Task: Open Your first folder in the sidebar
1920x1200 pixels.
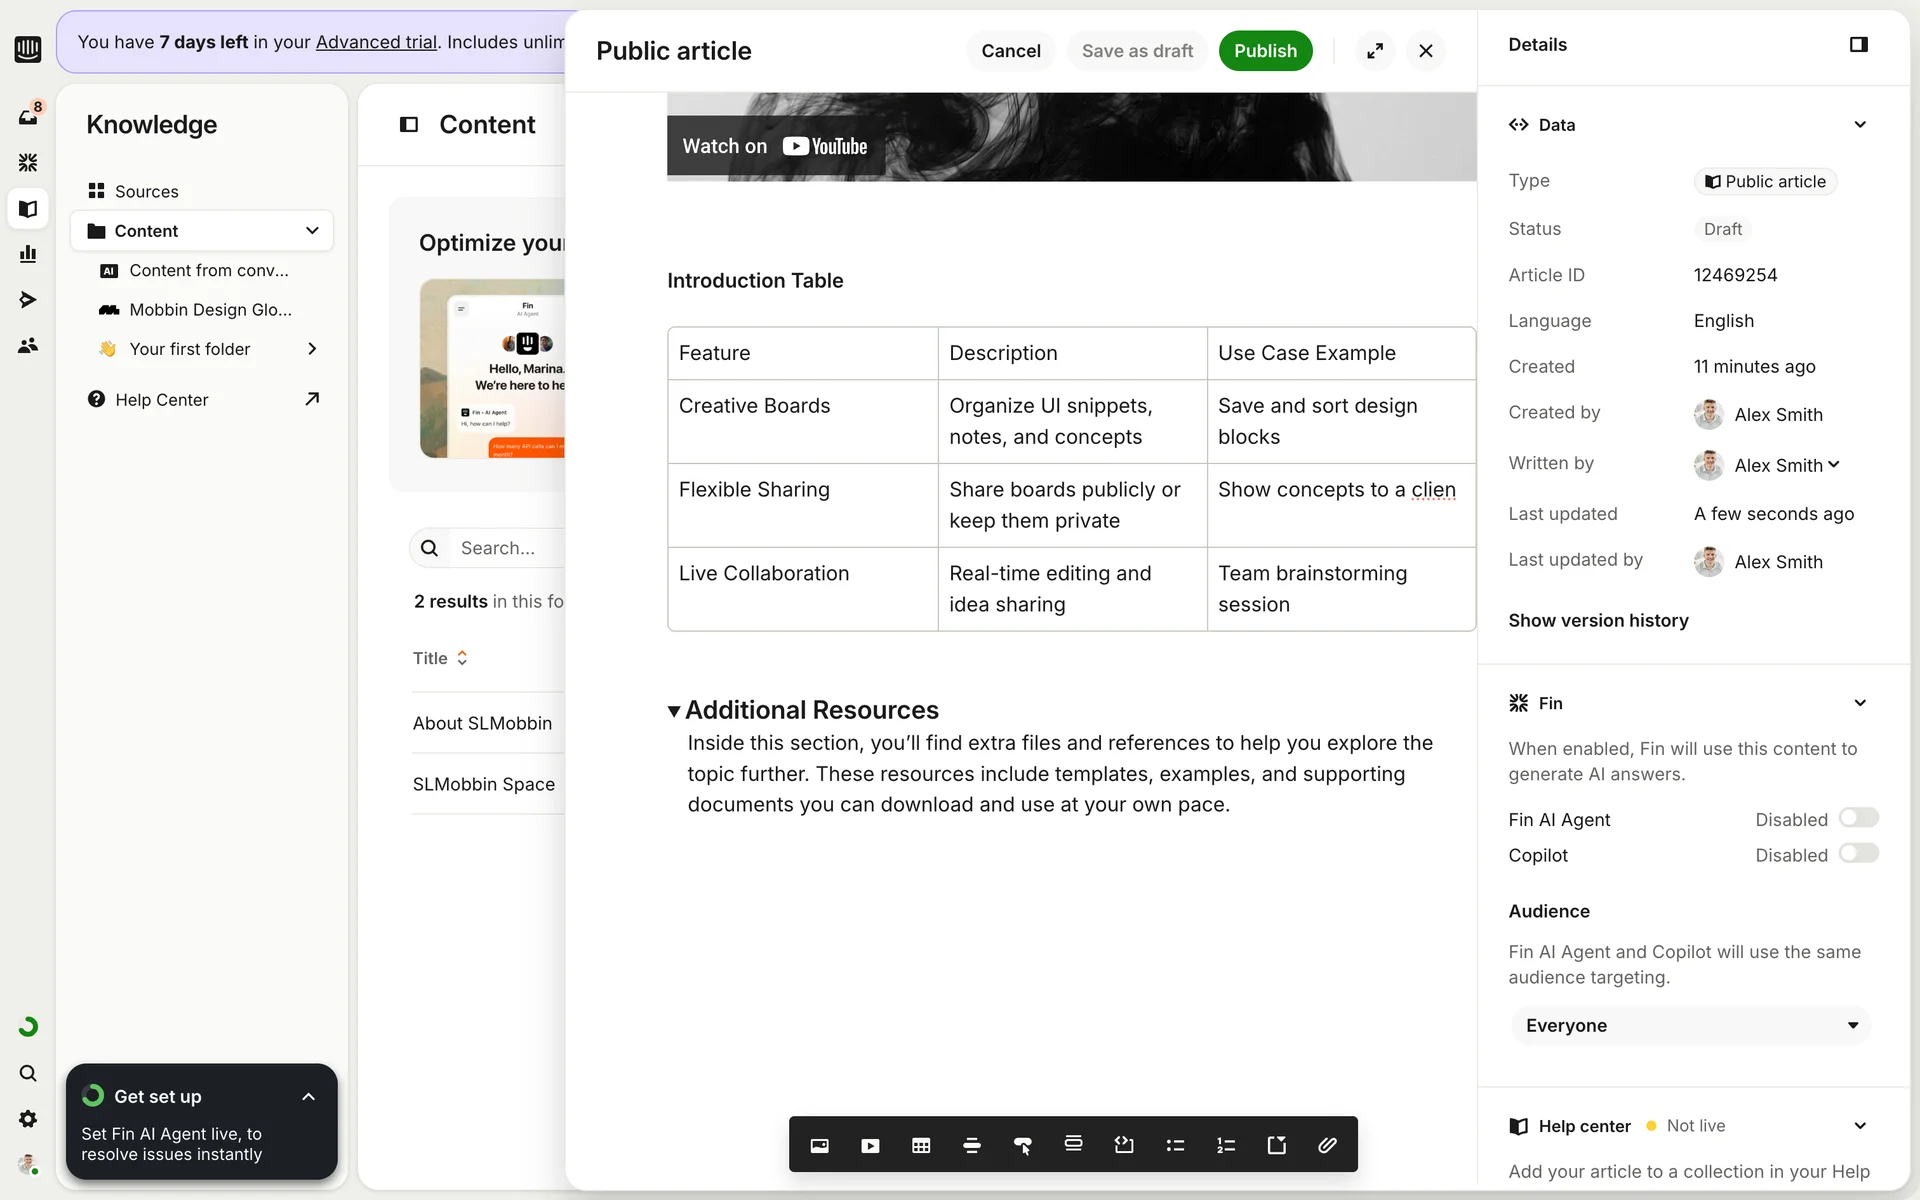Action: [190, 349]
